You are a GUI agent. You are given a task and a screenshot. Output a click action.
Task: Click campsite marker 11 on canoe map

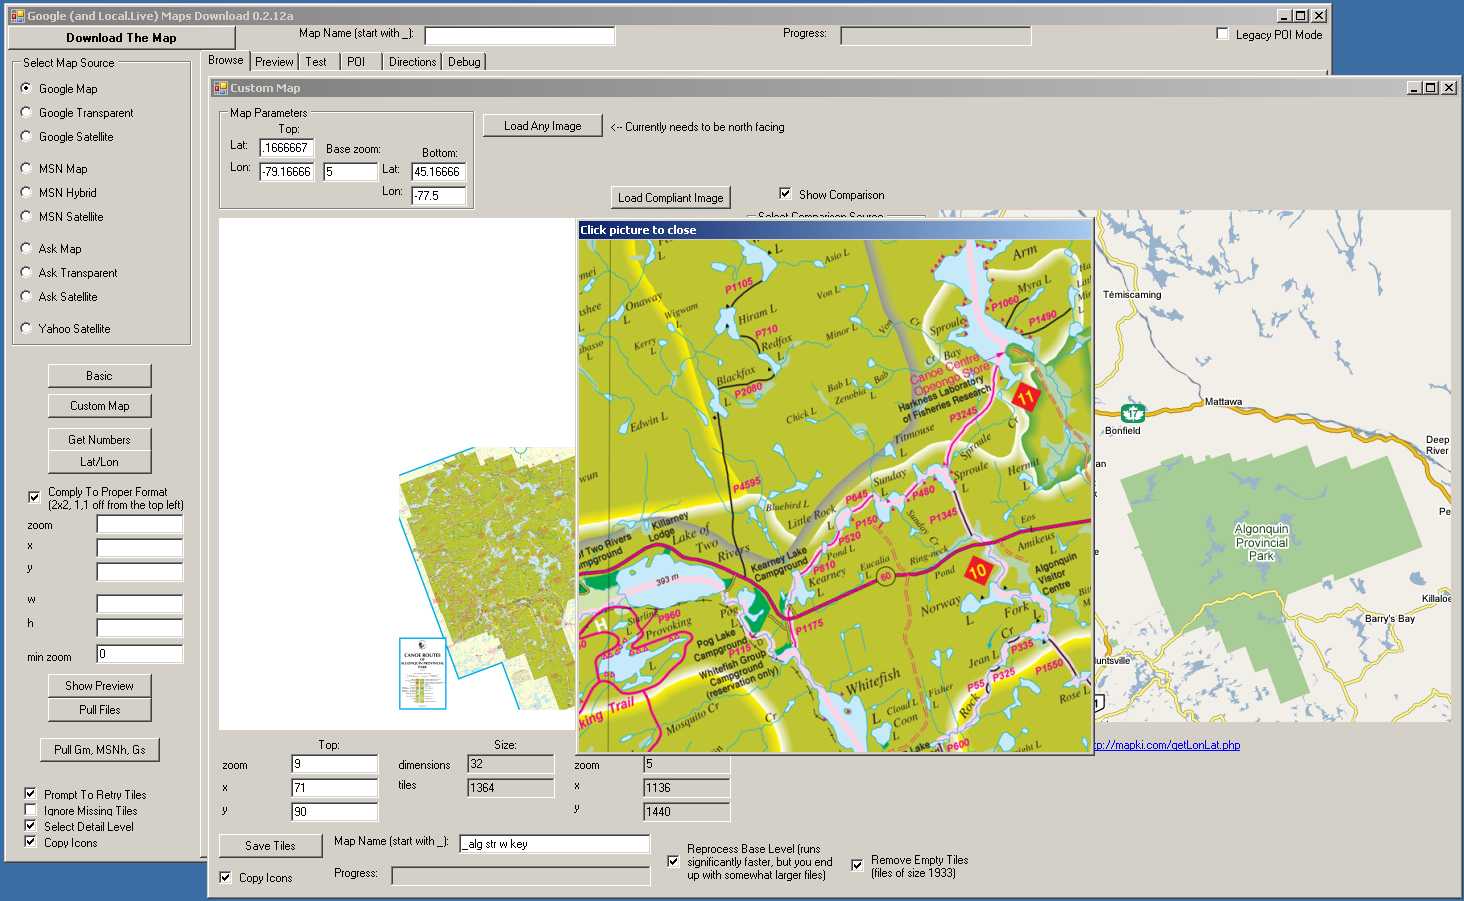(1026, 398)
